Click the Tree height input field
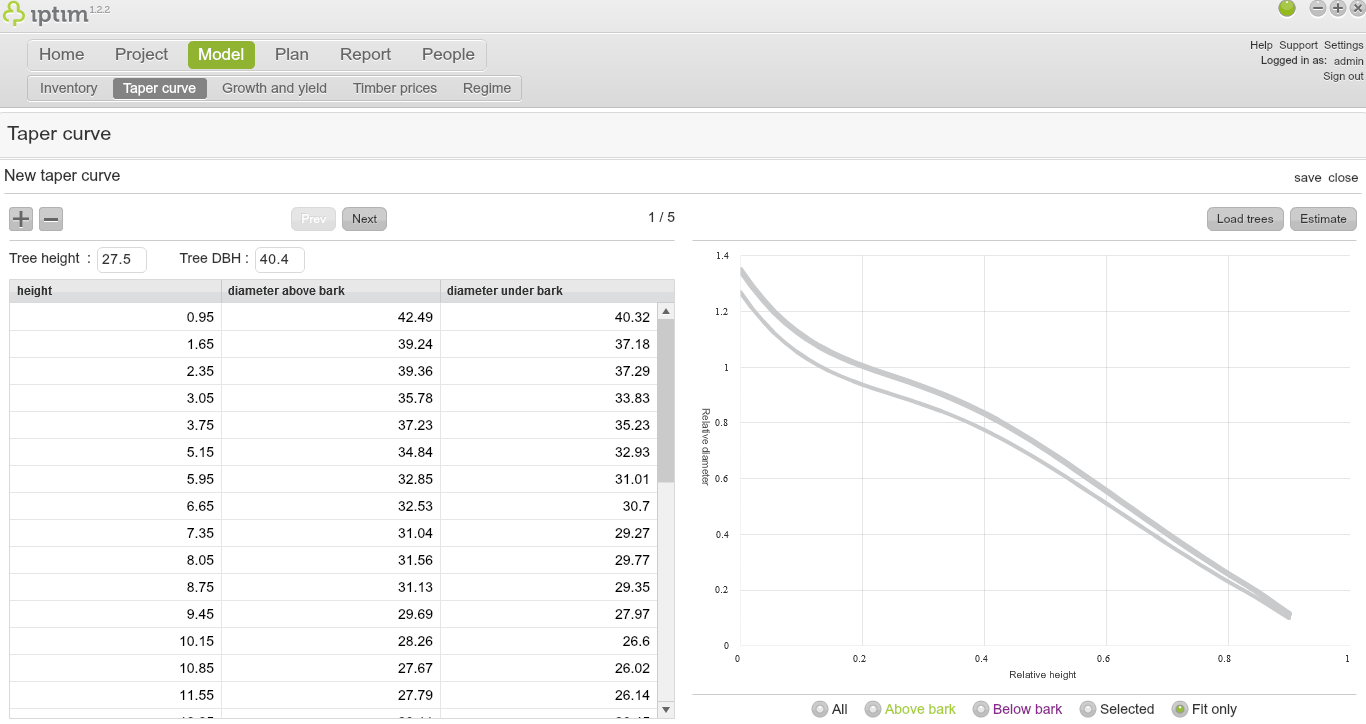 121,259
